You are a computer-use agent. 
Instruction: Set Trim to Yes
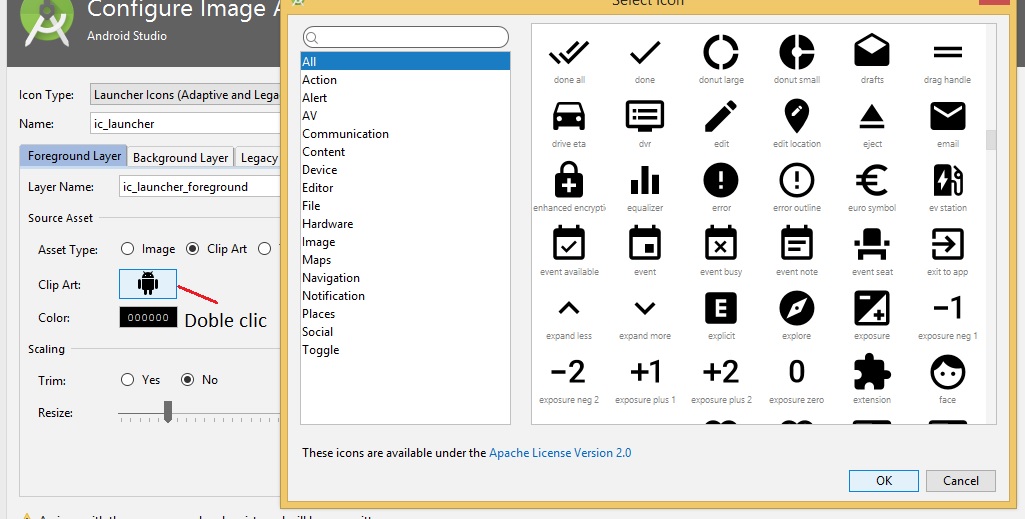127,380
